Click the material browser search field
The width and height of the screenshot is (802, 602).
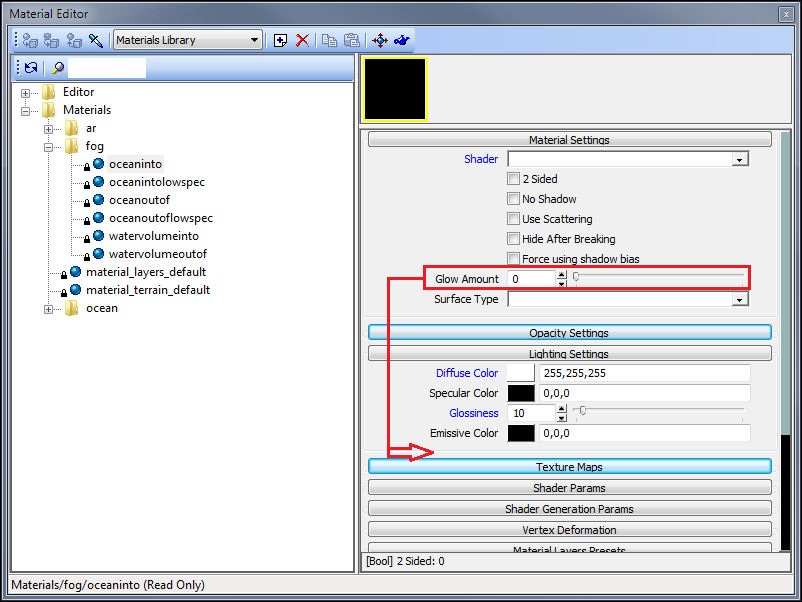click(107, 68)
